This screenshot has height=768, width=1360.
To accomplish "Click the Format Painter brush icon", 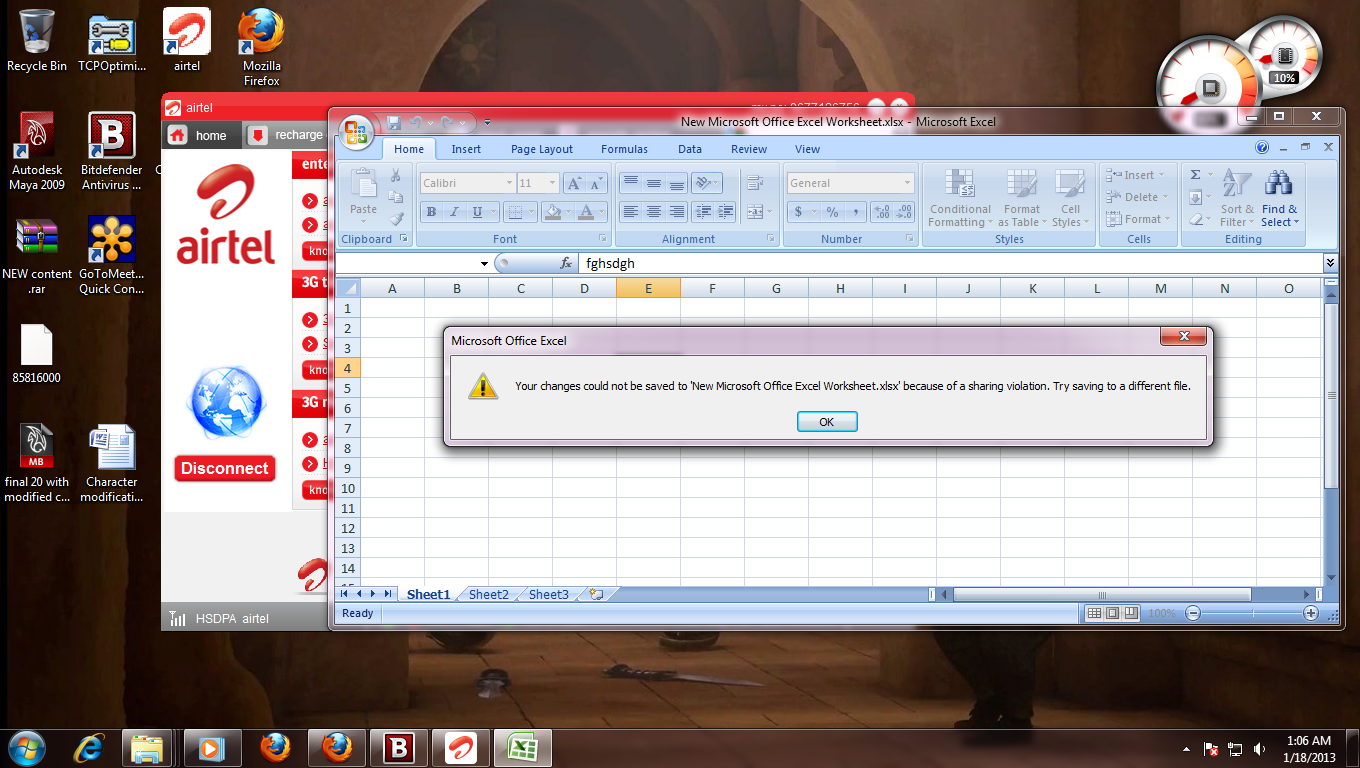I will (396, 217).
